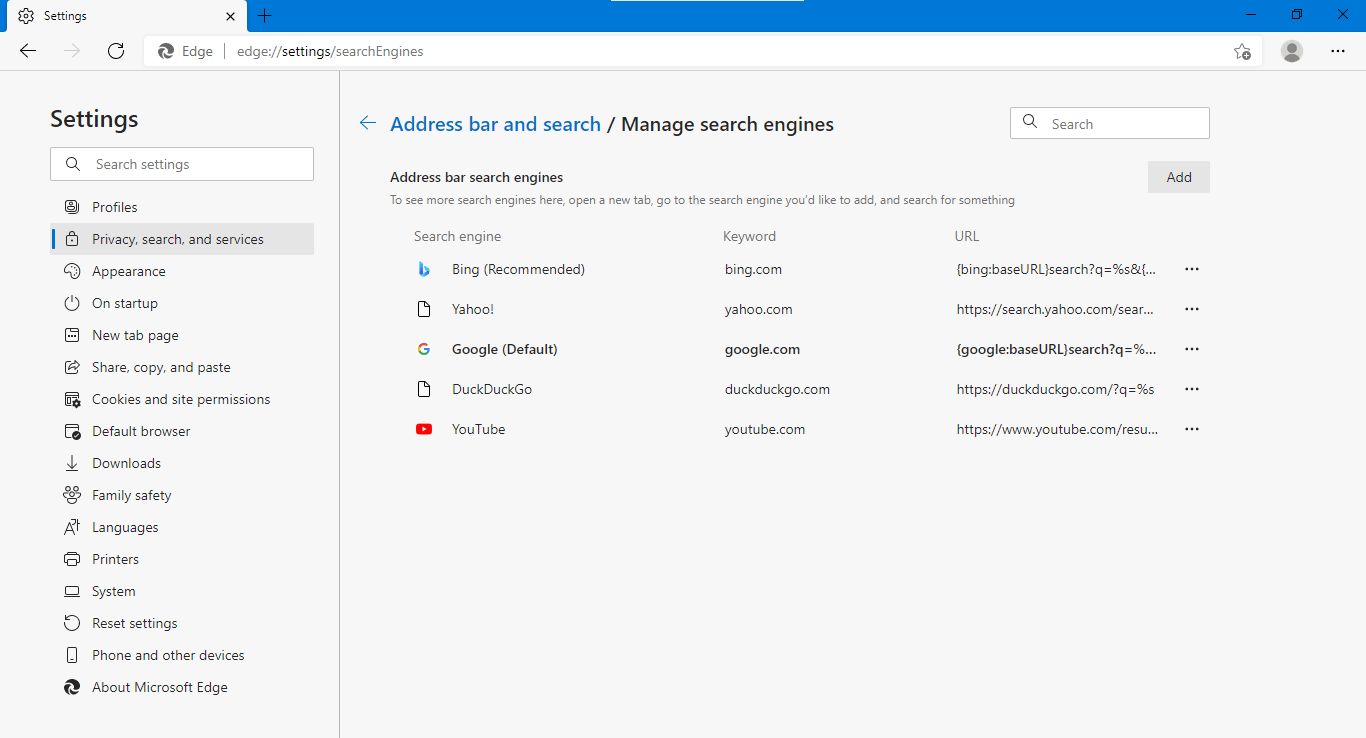
Task: Click the youtube.com keyword
Action: (765, 429)
